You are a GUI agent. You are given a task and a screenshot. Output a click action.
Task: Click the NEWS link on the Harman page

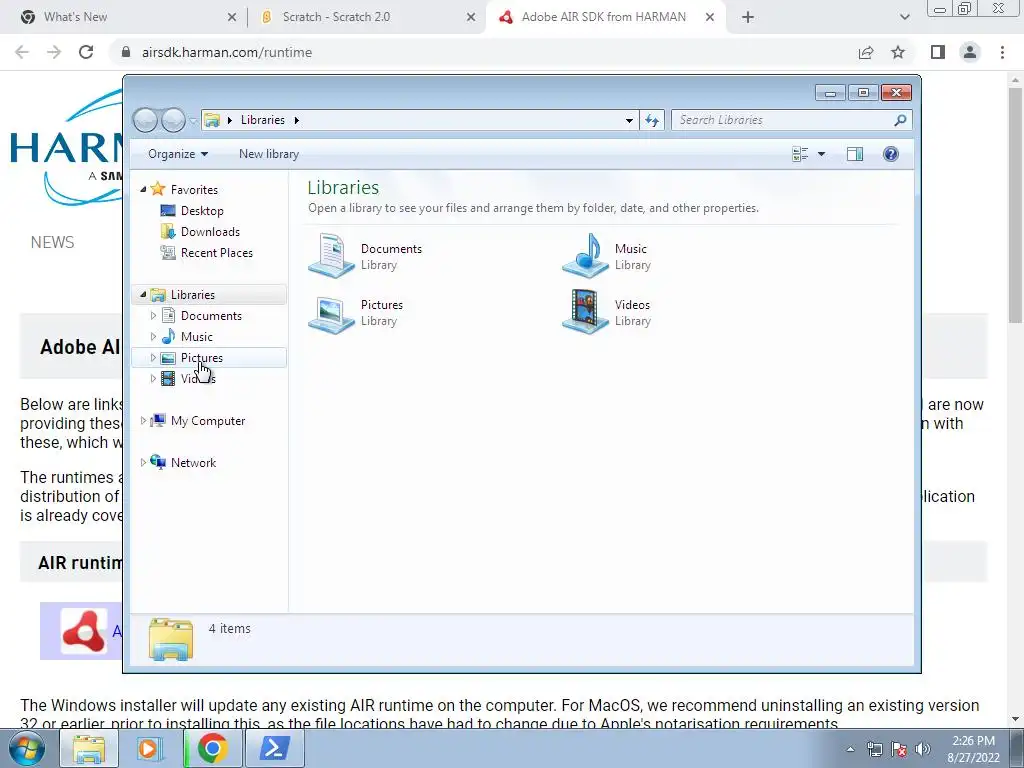tap(52, 242)
